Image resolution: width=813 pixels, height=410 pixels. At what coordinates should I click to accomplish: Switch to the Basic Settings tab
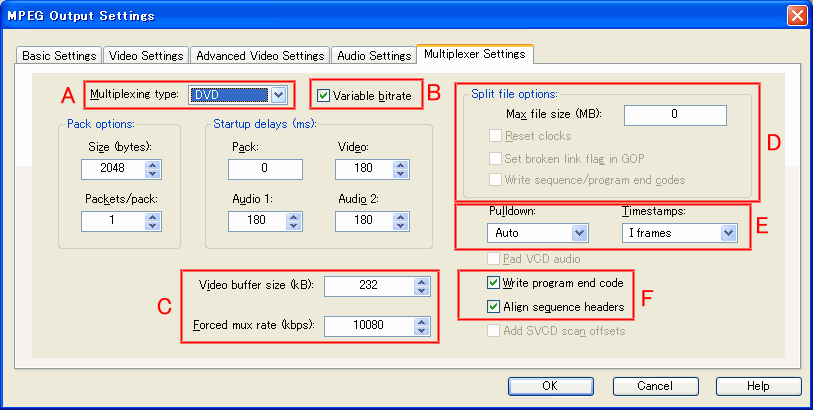(59, 56)
